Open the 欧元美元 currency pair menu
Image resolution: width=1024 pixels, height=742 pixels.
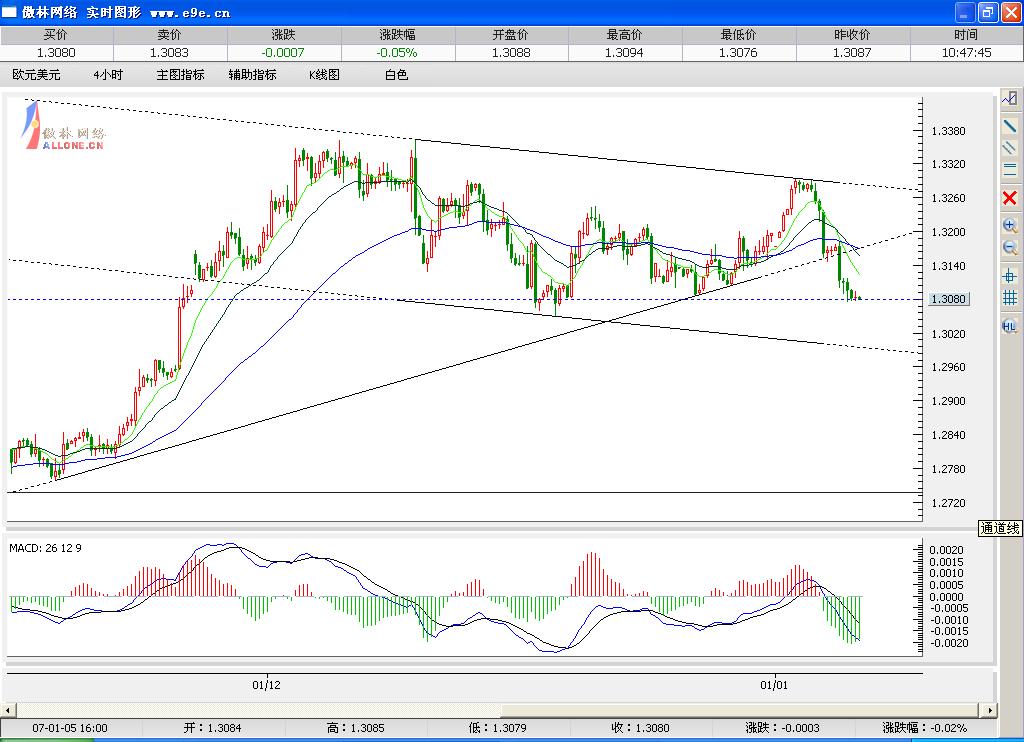[x=37, y=75]
